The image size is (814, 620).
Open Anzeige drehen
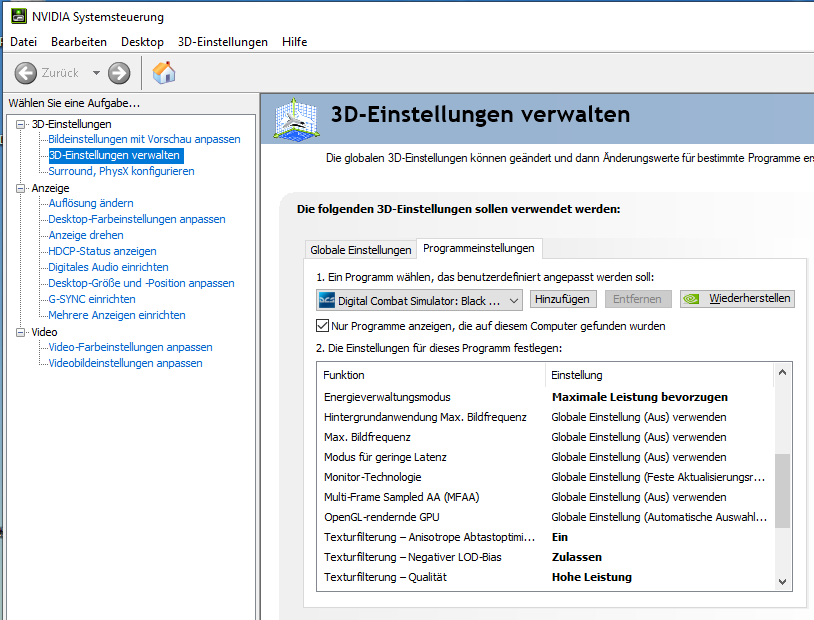pos(86,235)
